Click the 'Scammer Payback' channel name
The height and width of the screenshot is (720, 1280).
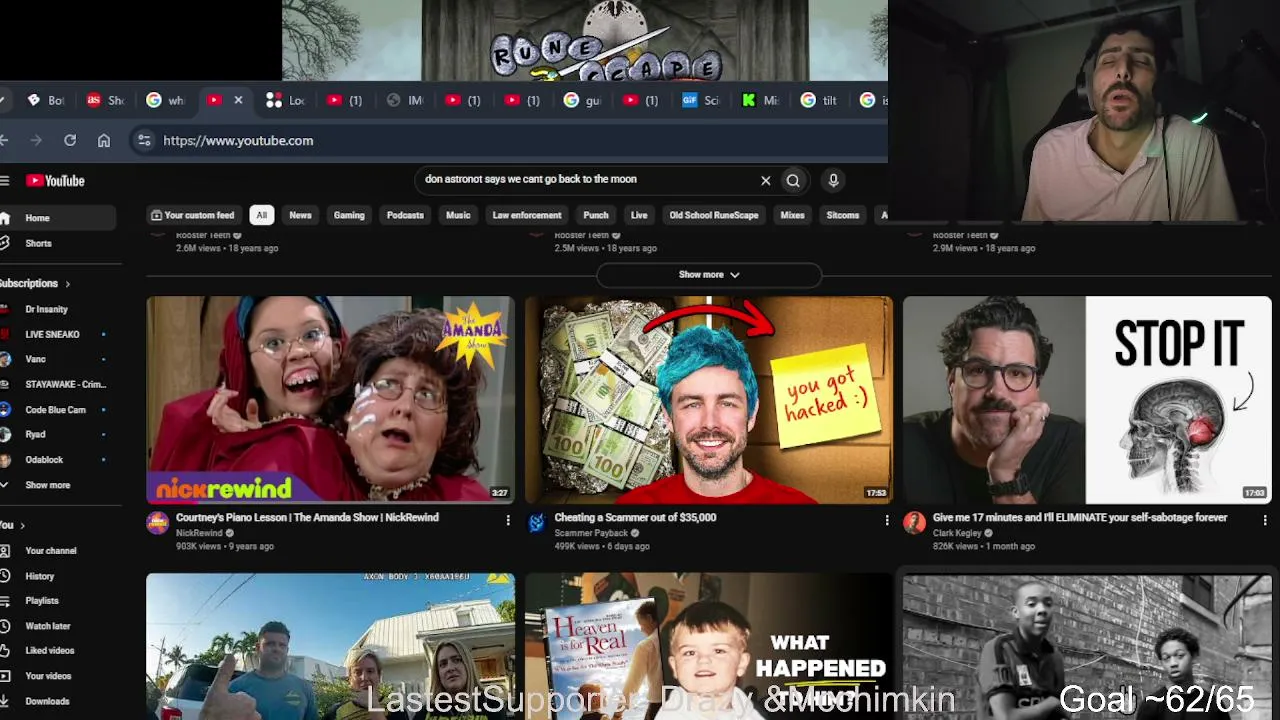(x=591, y=533)
